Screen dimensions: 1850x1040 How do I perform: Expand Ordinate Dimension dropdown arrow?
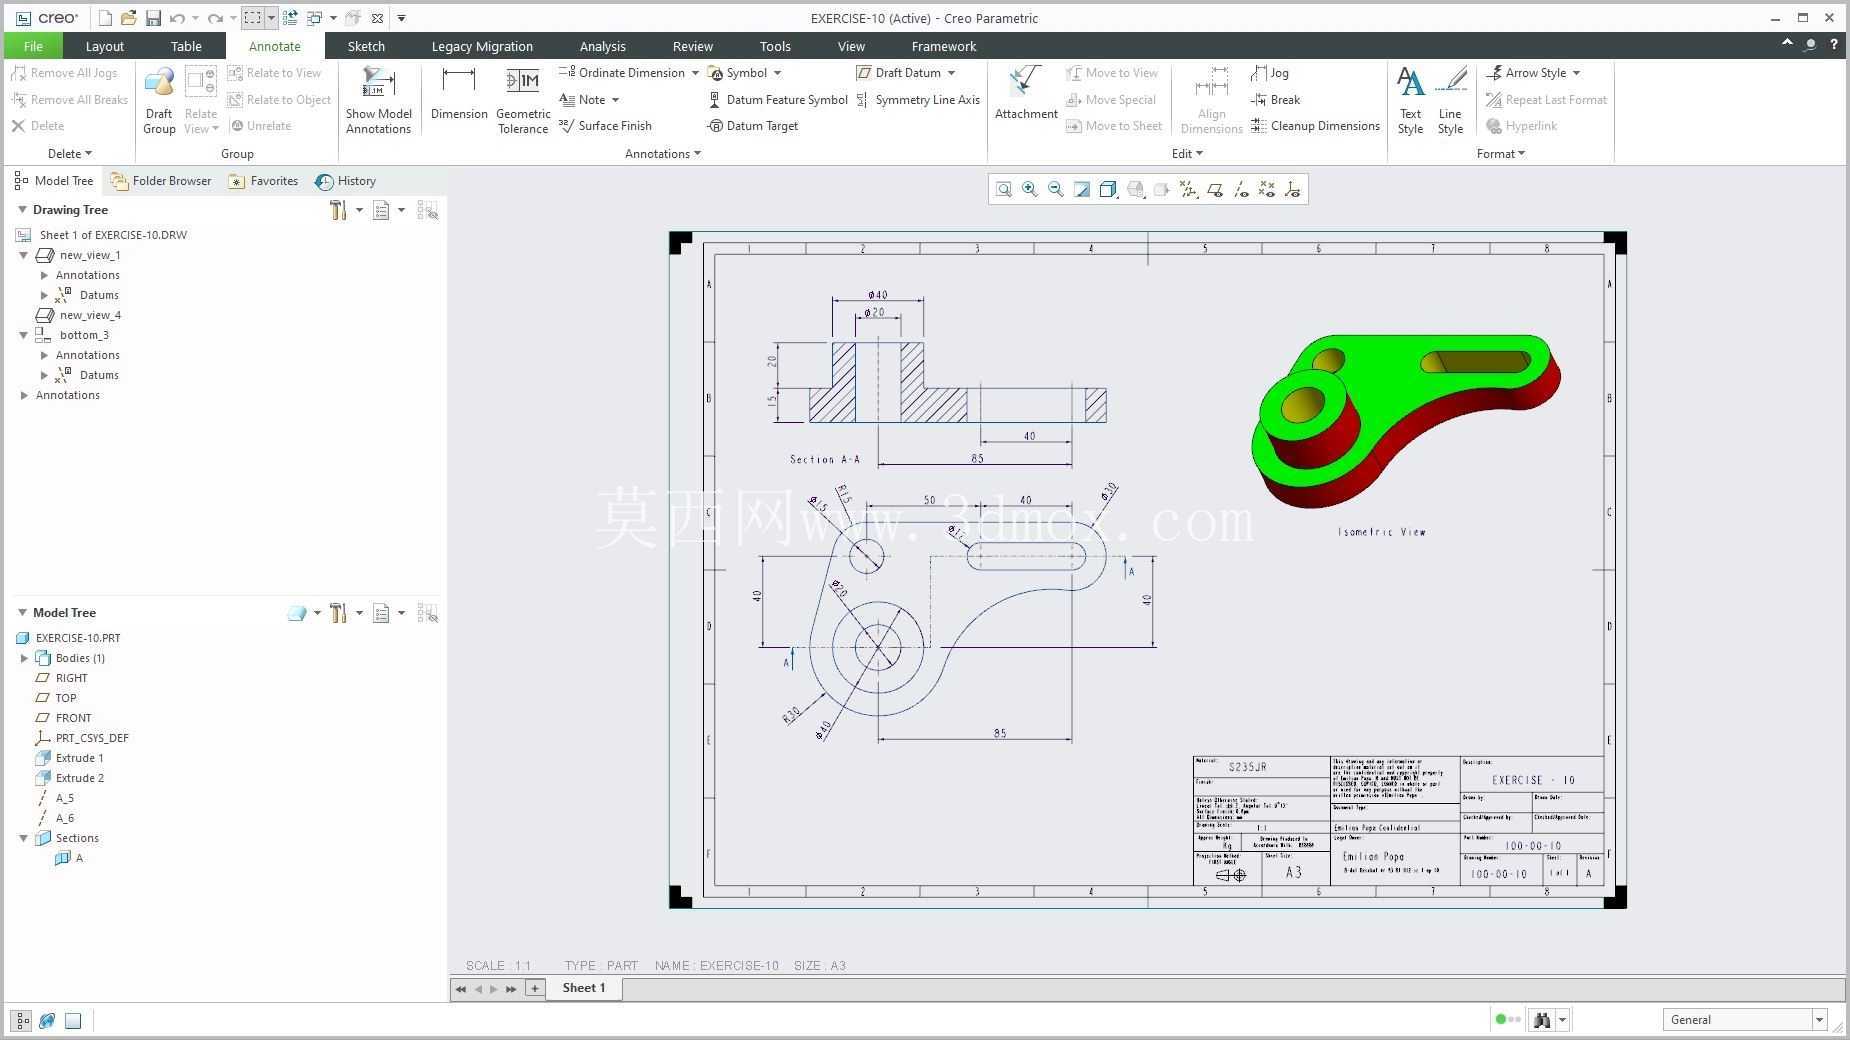[x=695, y=73]
